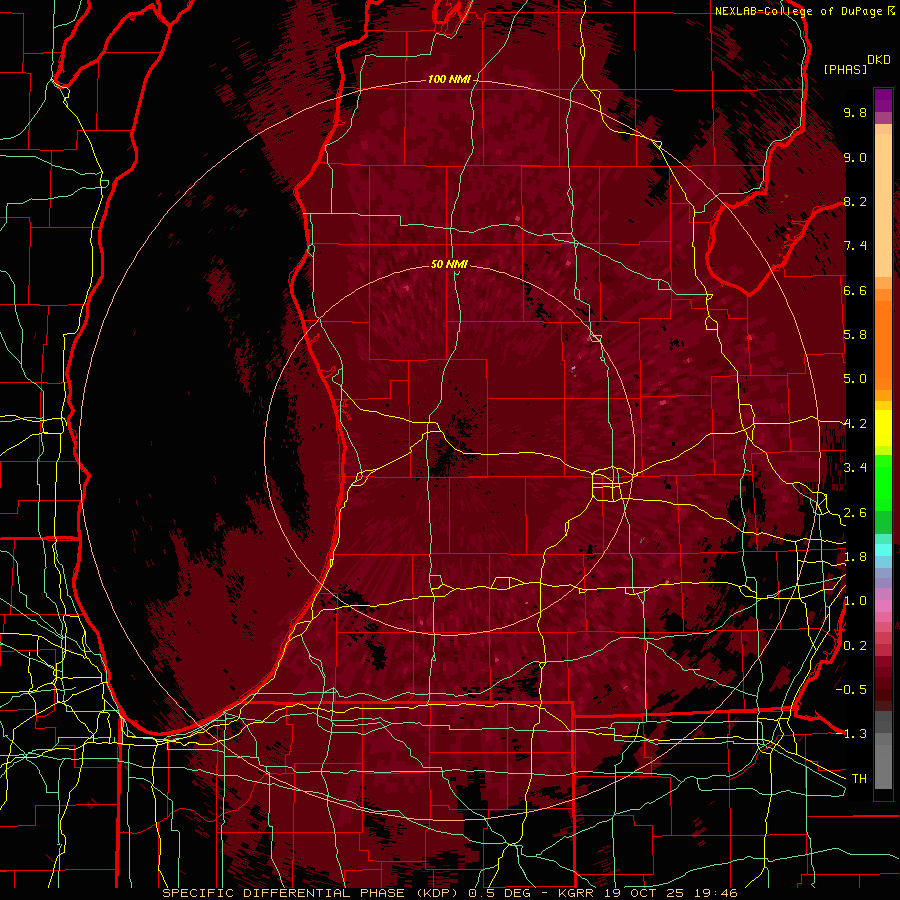Click the [PHAS] legend unit label
Screen dimensions: 900x900
point(845,69)
